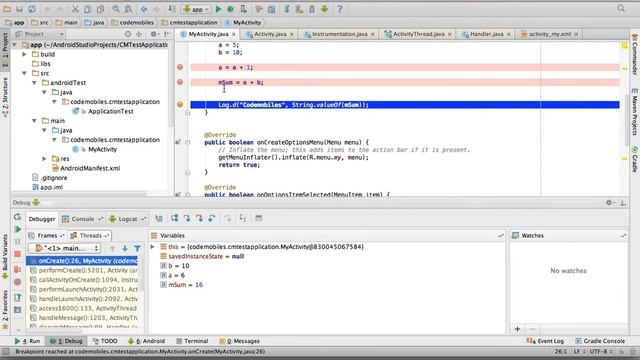Open the Terminal tool window button

pyautogui.click(x=192, y=341)
